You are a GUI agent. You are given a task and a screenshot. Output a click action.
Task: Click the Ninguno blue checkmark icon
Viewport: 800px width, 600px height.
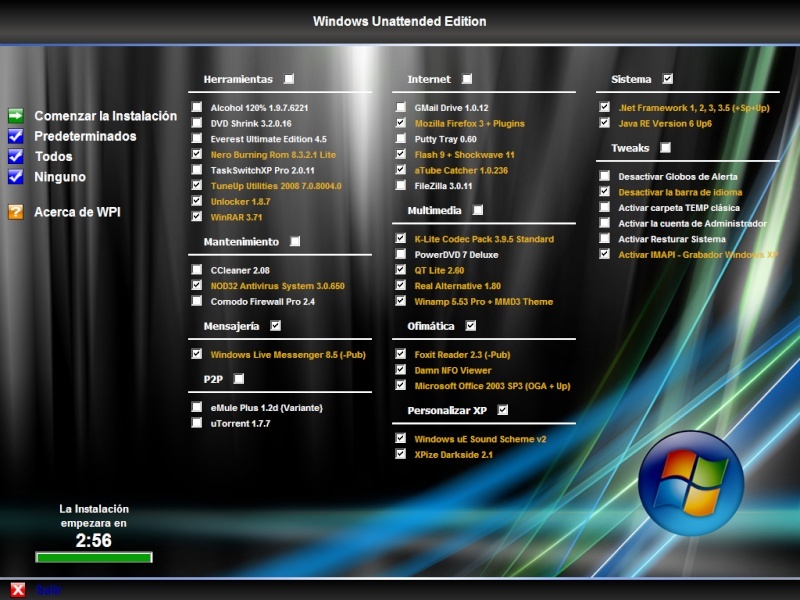pos(16,177)
